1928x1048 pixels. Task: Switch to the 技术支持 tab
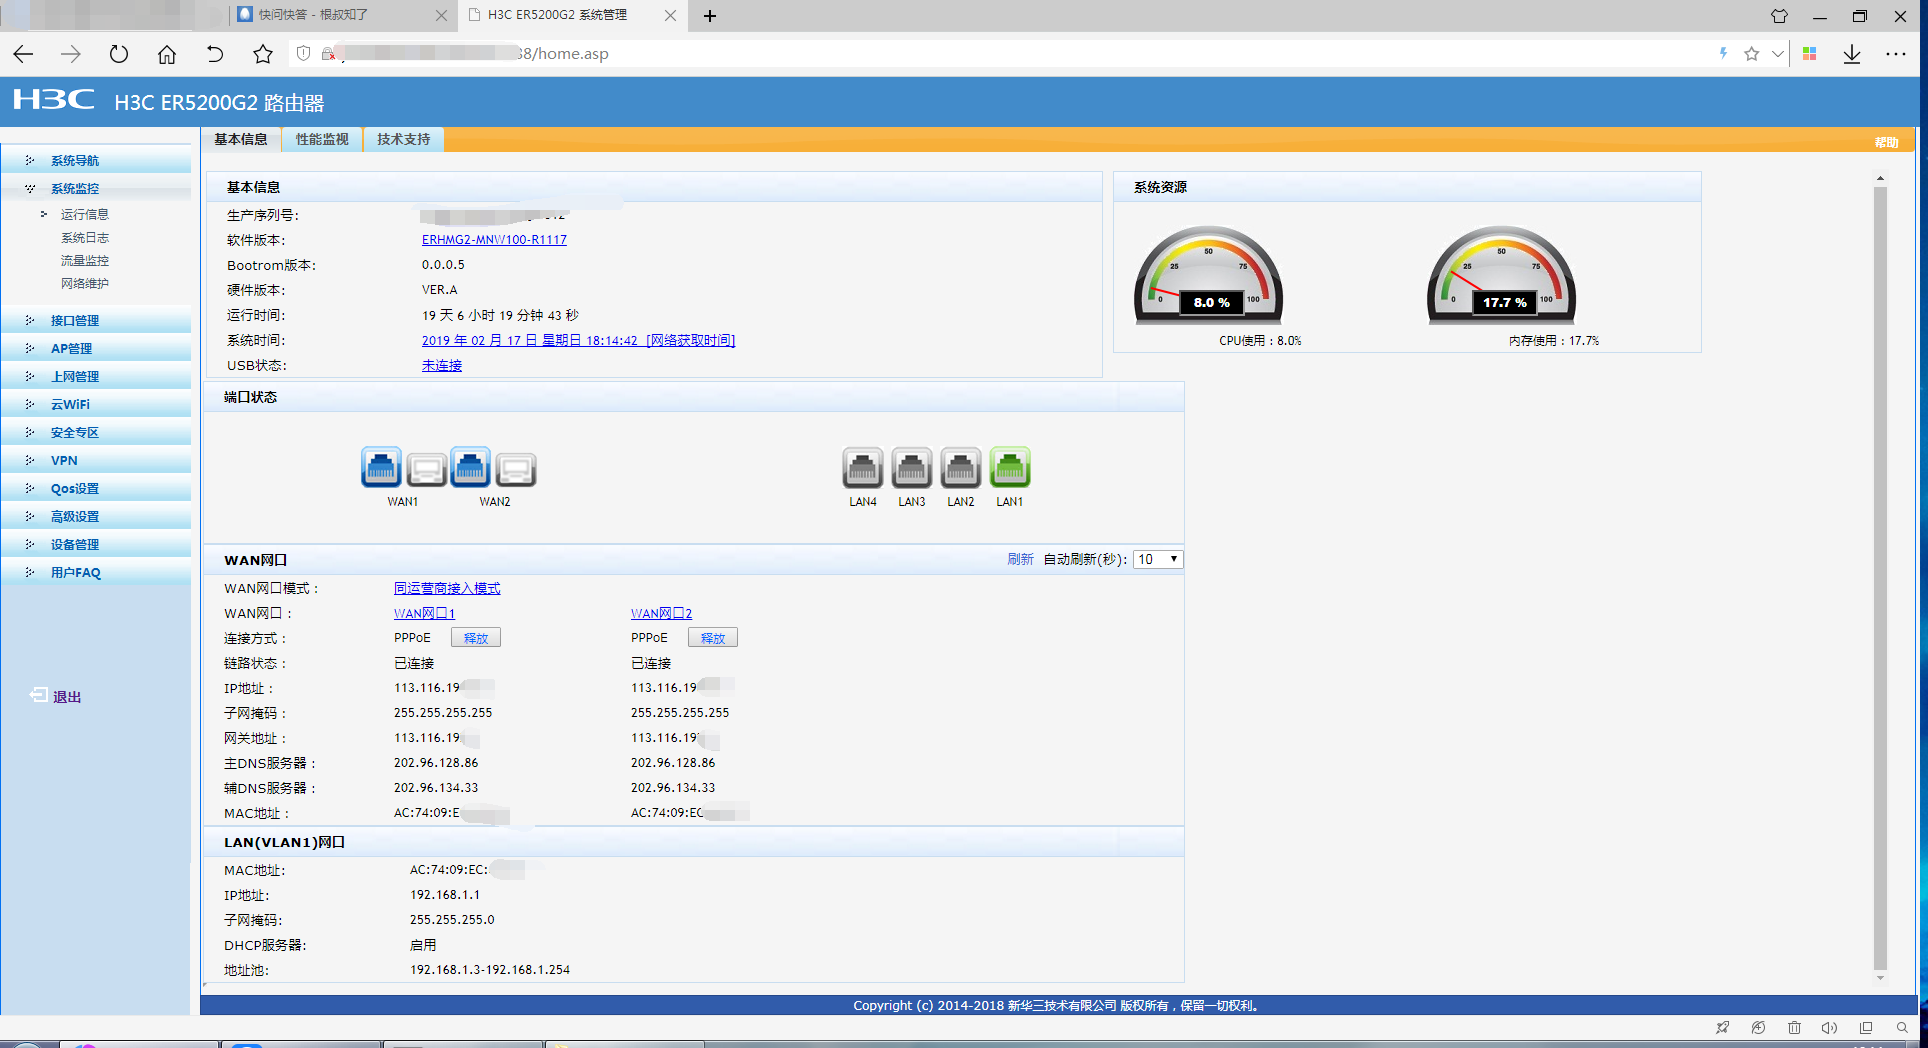tap(404, 139)
